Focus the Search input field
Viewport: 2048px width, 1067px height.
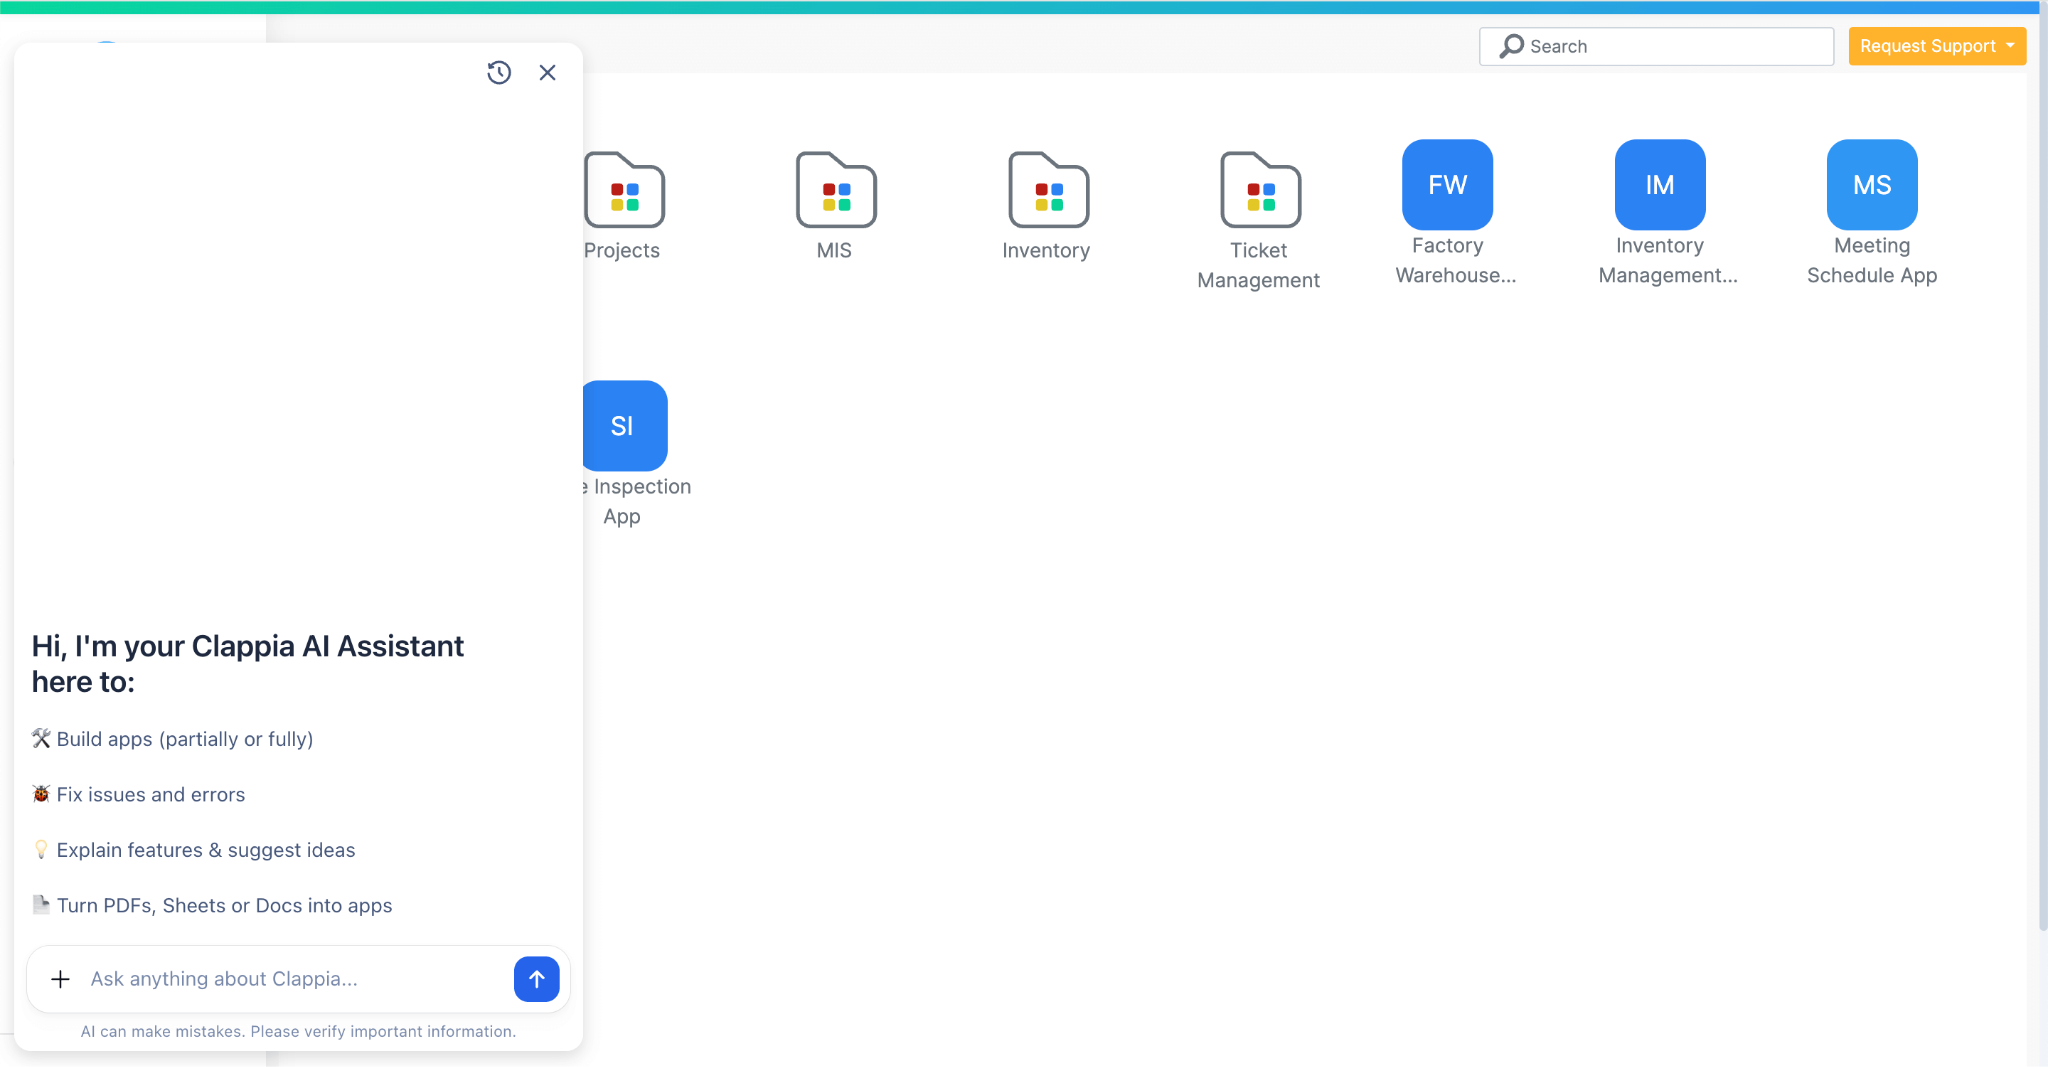click(1656, 46)
